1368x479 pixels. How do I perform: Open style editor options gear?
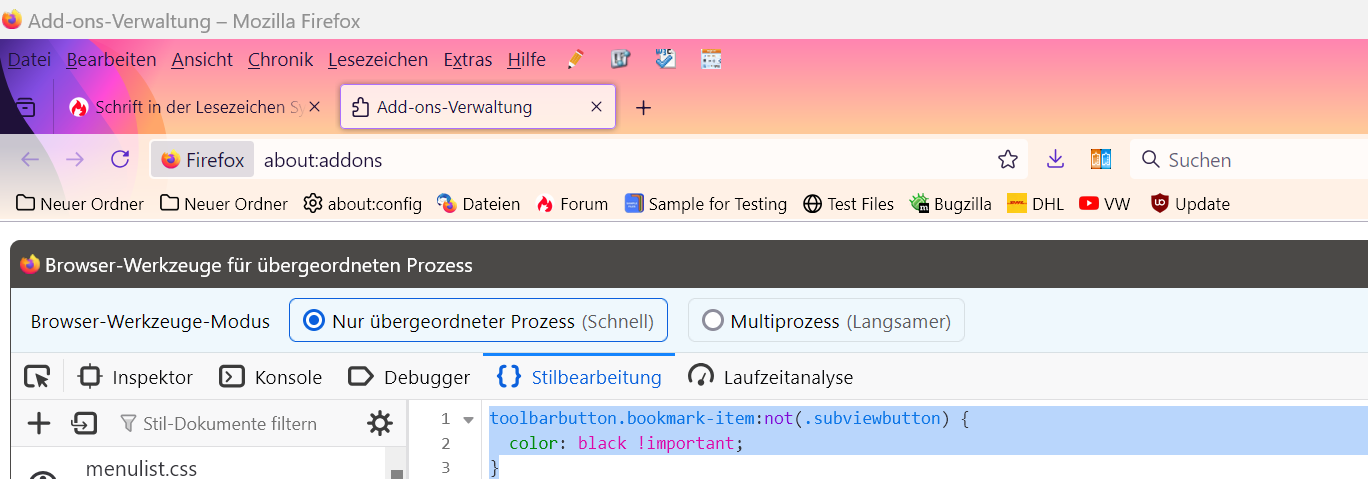[380, 423]
